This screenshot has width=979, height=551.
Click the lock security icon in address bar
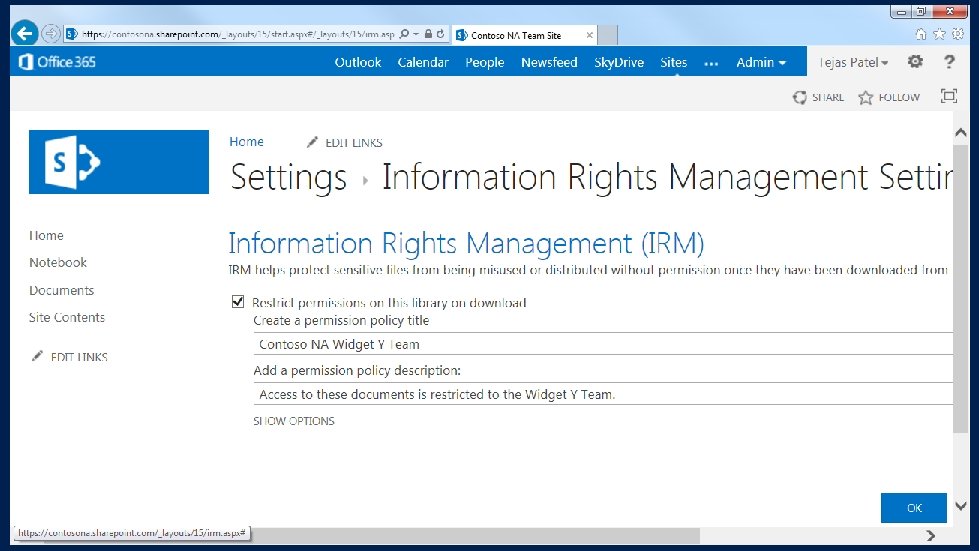tap(428, 34)
